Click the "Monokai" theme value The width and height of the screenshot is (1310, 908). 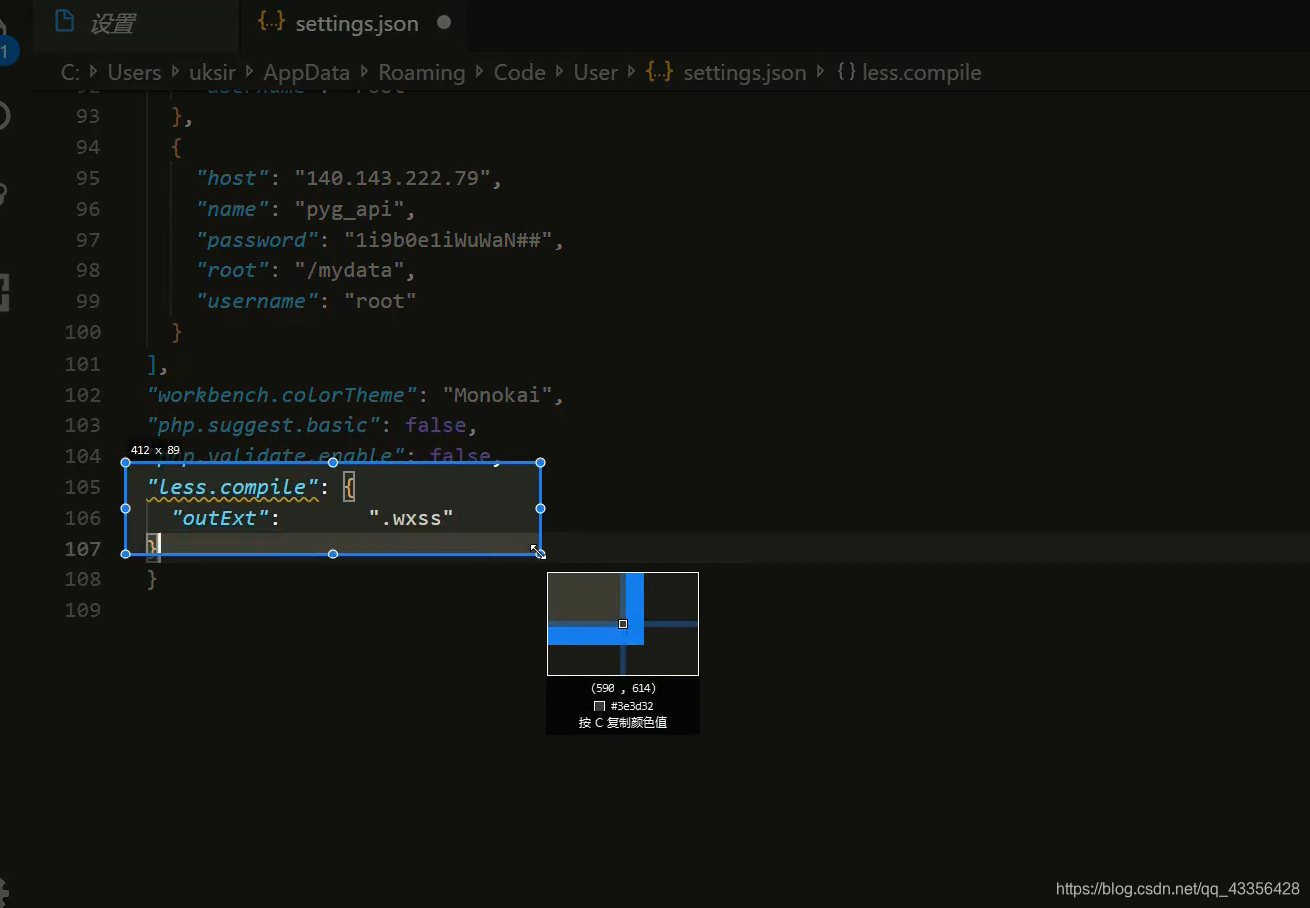pos(497,394)
